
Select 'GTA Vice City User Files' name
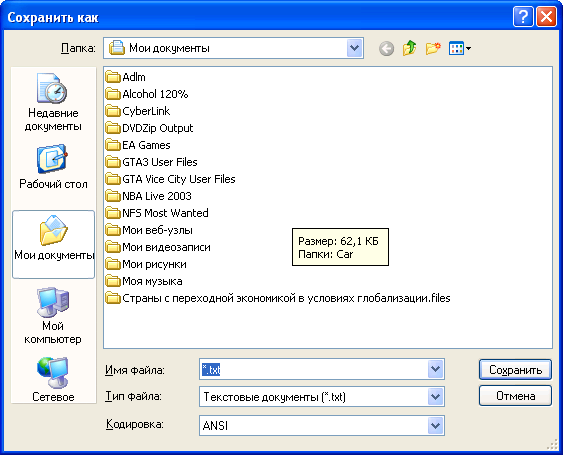pos(179,179)
